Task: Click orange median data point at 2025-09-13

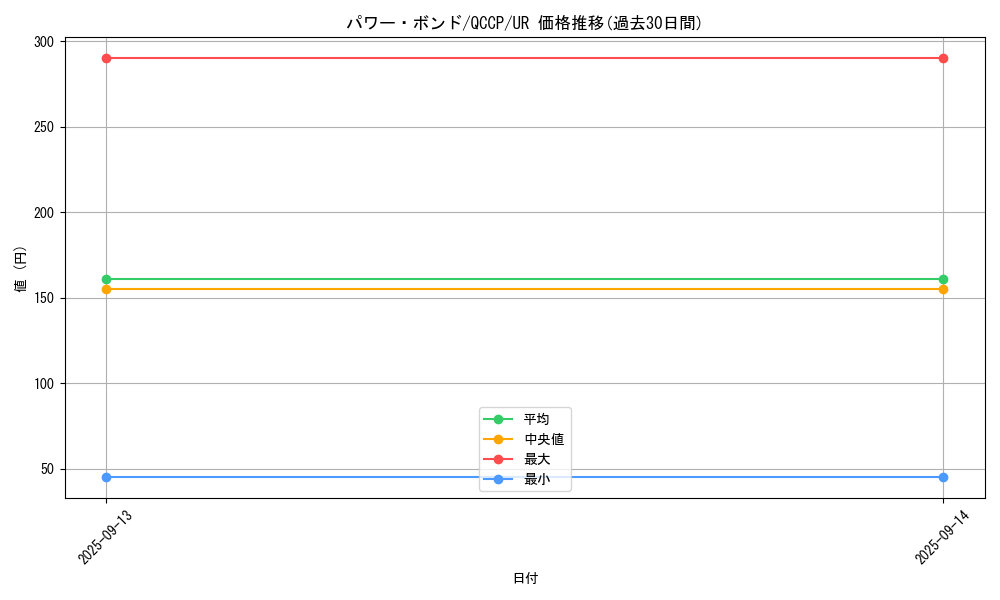Action: coord(107,289)
